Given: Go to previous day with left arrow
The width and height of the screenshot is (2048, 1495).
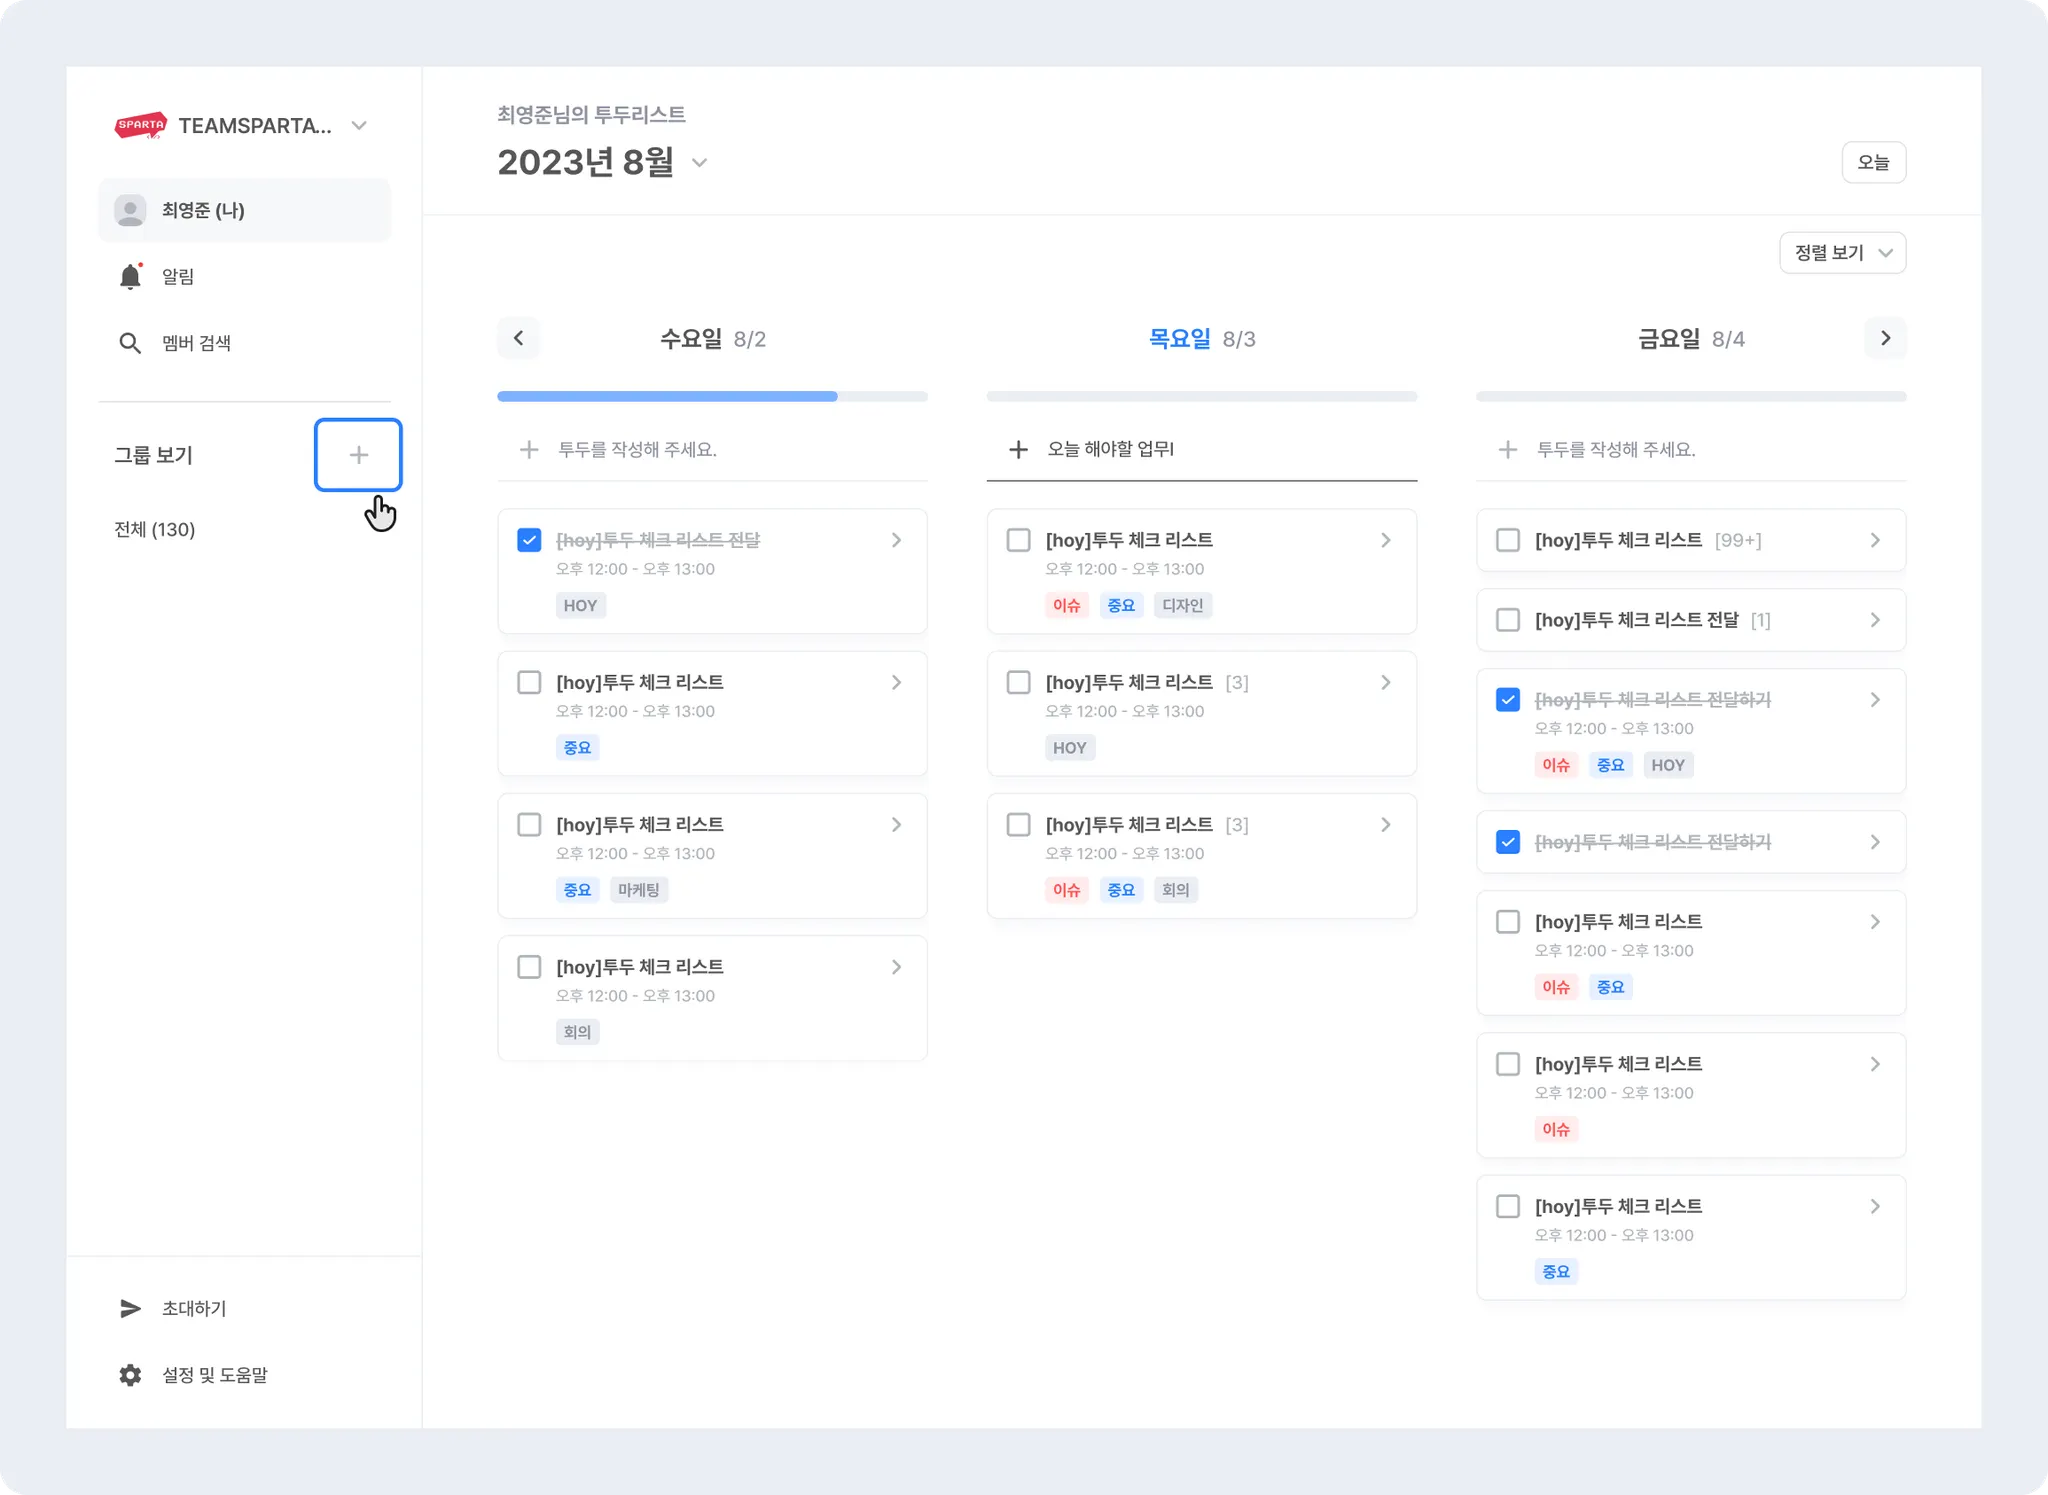Looking at the screenshot, I should (x=518, y=338).
